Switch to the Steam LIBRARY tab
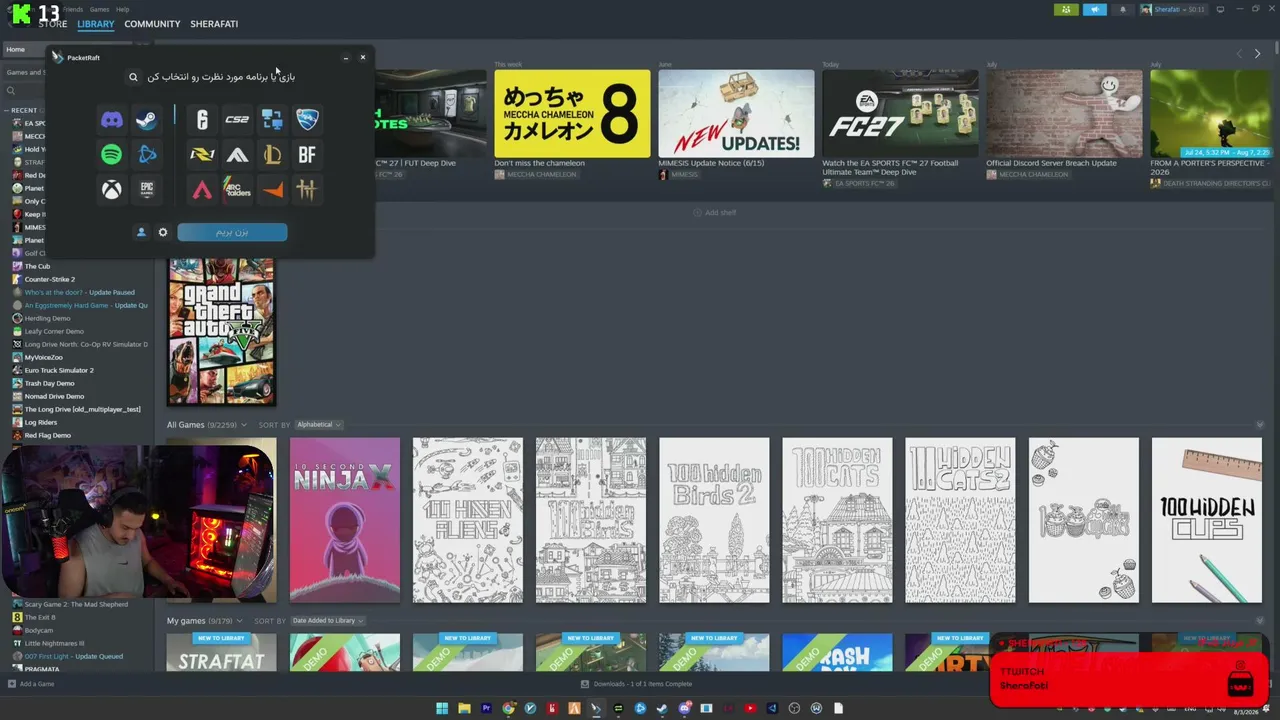Viewport: 1280px width, 720px height. pos(96,24)
